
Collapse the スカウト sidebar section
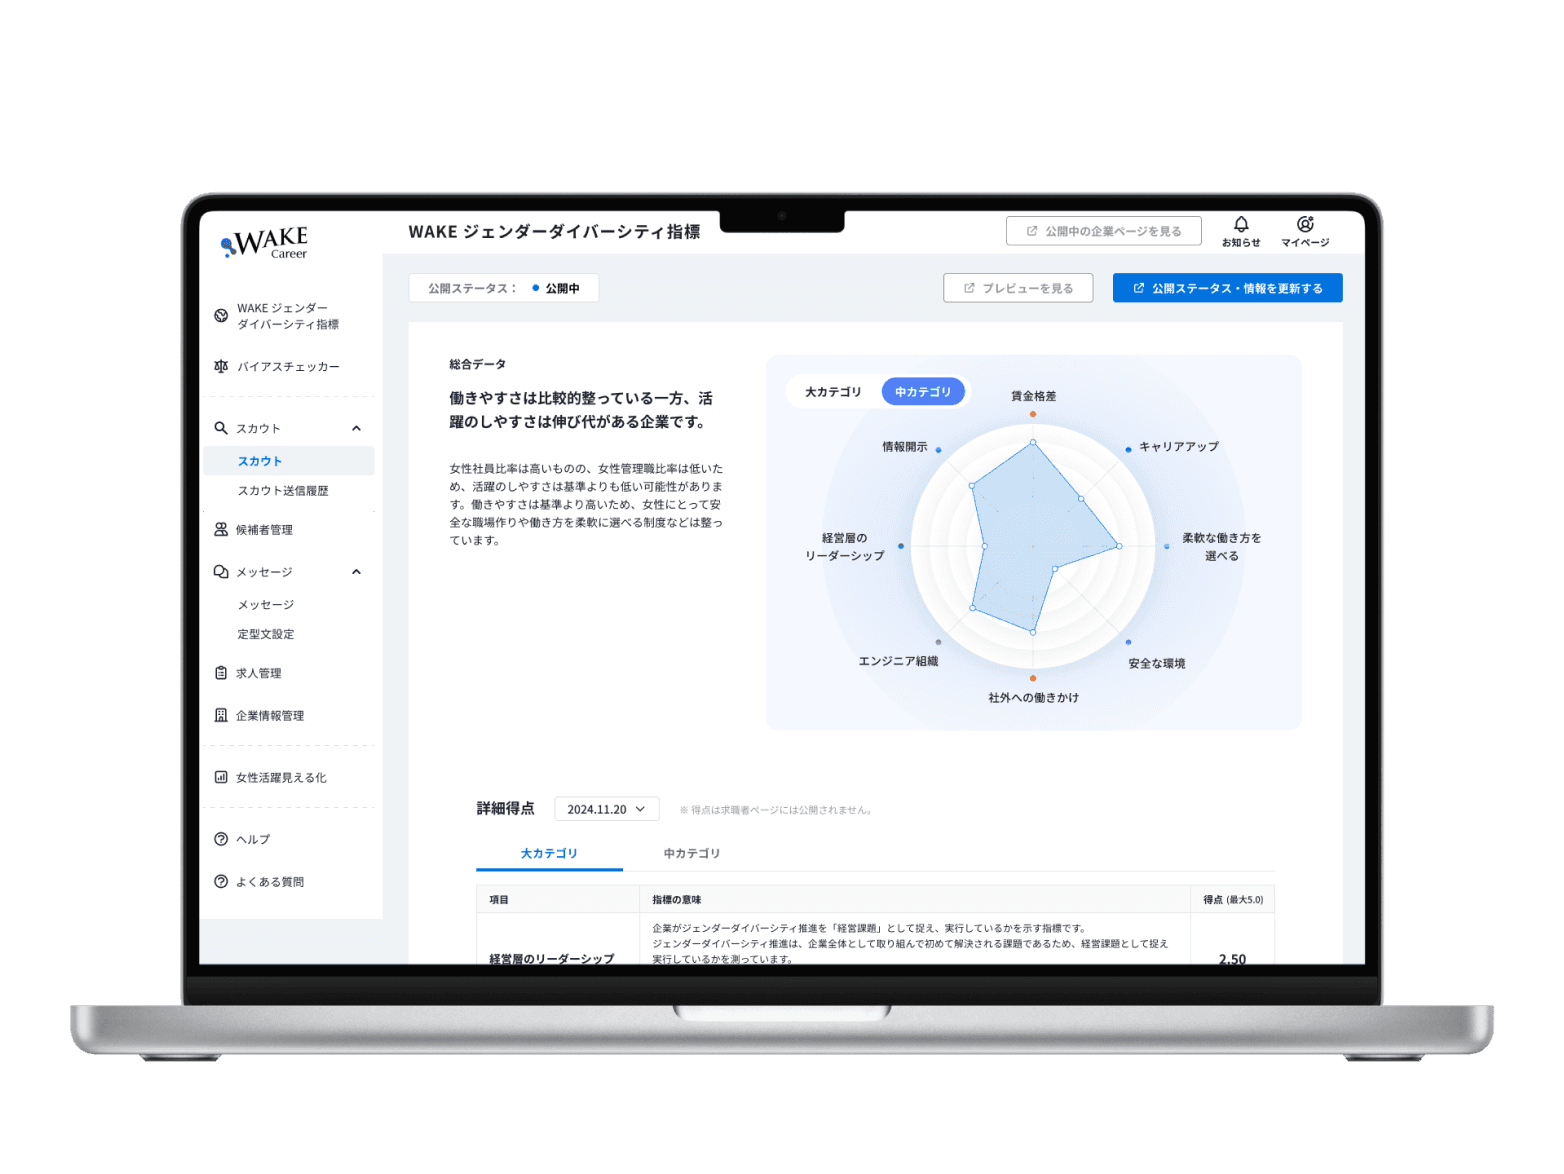click(x=356, y=428)
